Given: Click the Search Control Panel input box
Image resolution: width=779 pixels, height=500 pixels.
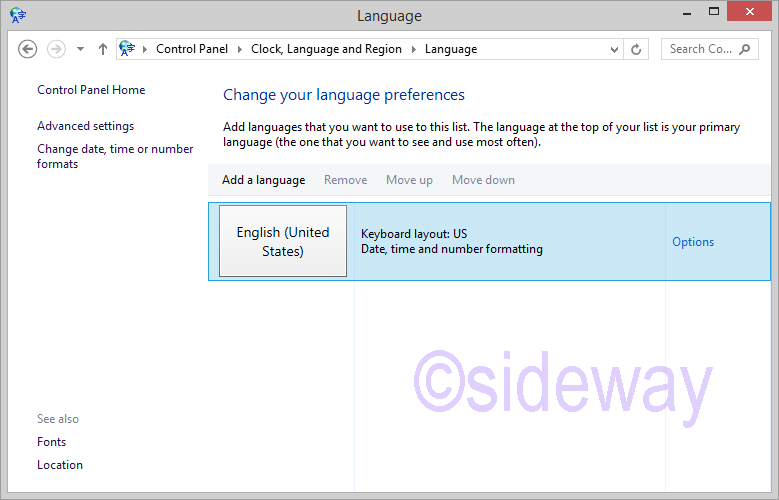Looking at the screenshot, I should 700,49.
